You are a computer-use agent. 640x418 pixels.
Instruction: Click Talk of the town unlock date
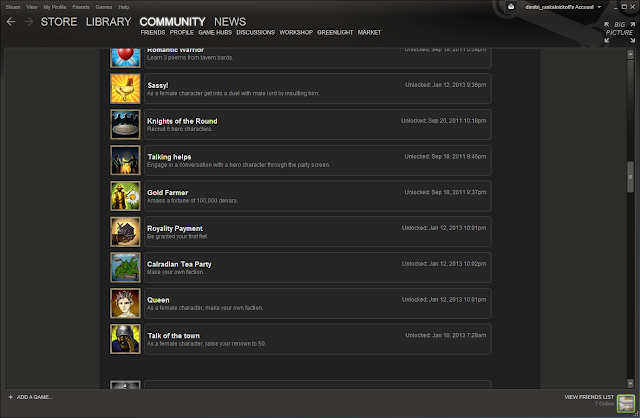coord(446,335)
